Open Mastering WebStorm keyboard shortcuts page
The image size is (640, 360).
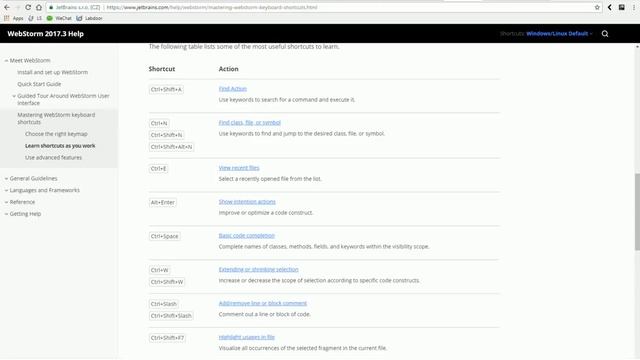pyautogui.click(x=56, y=118)
